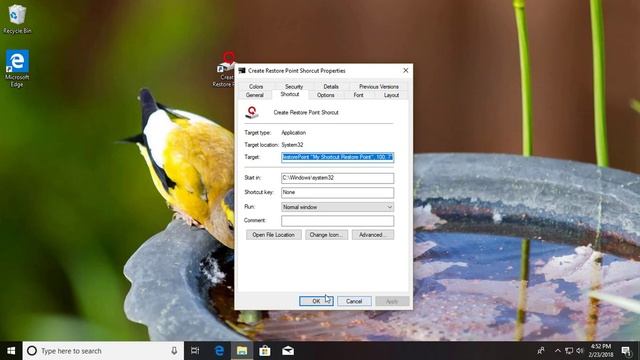This screenshot has height=360, width=640.
Task: Open the Recycle Bin desktop icon
Action: tap(17, 19)
